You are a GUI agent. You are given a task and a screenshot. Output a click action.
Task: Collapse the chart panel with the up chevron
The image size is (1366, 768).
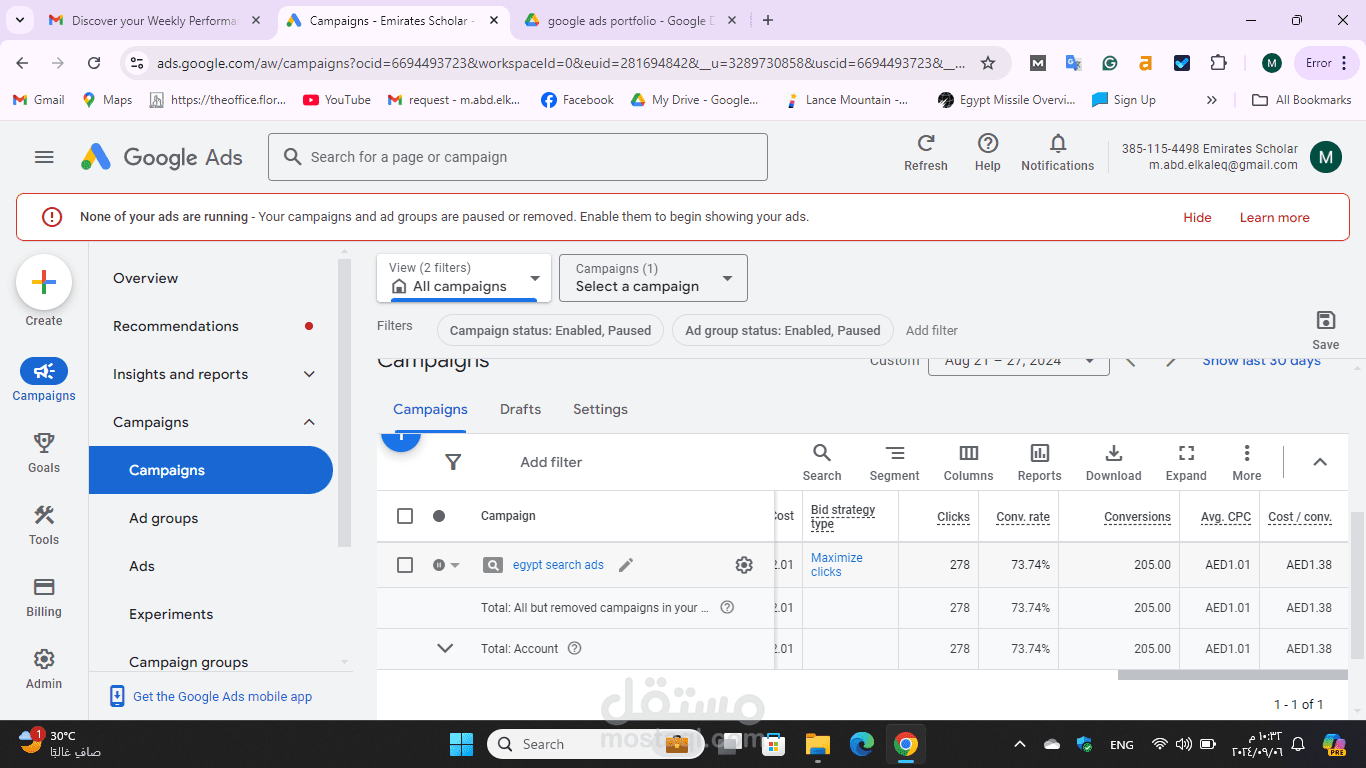point(1320,462)
